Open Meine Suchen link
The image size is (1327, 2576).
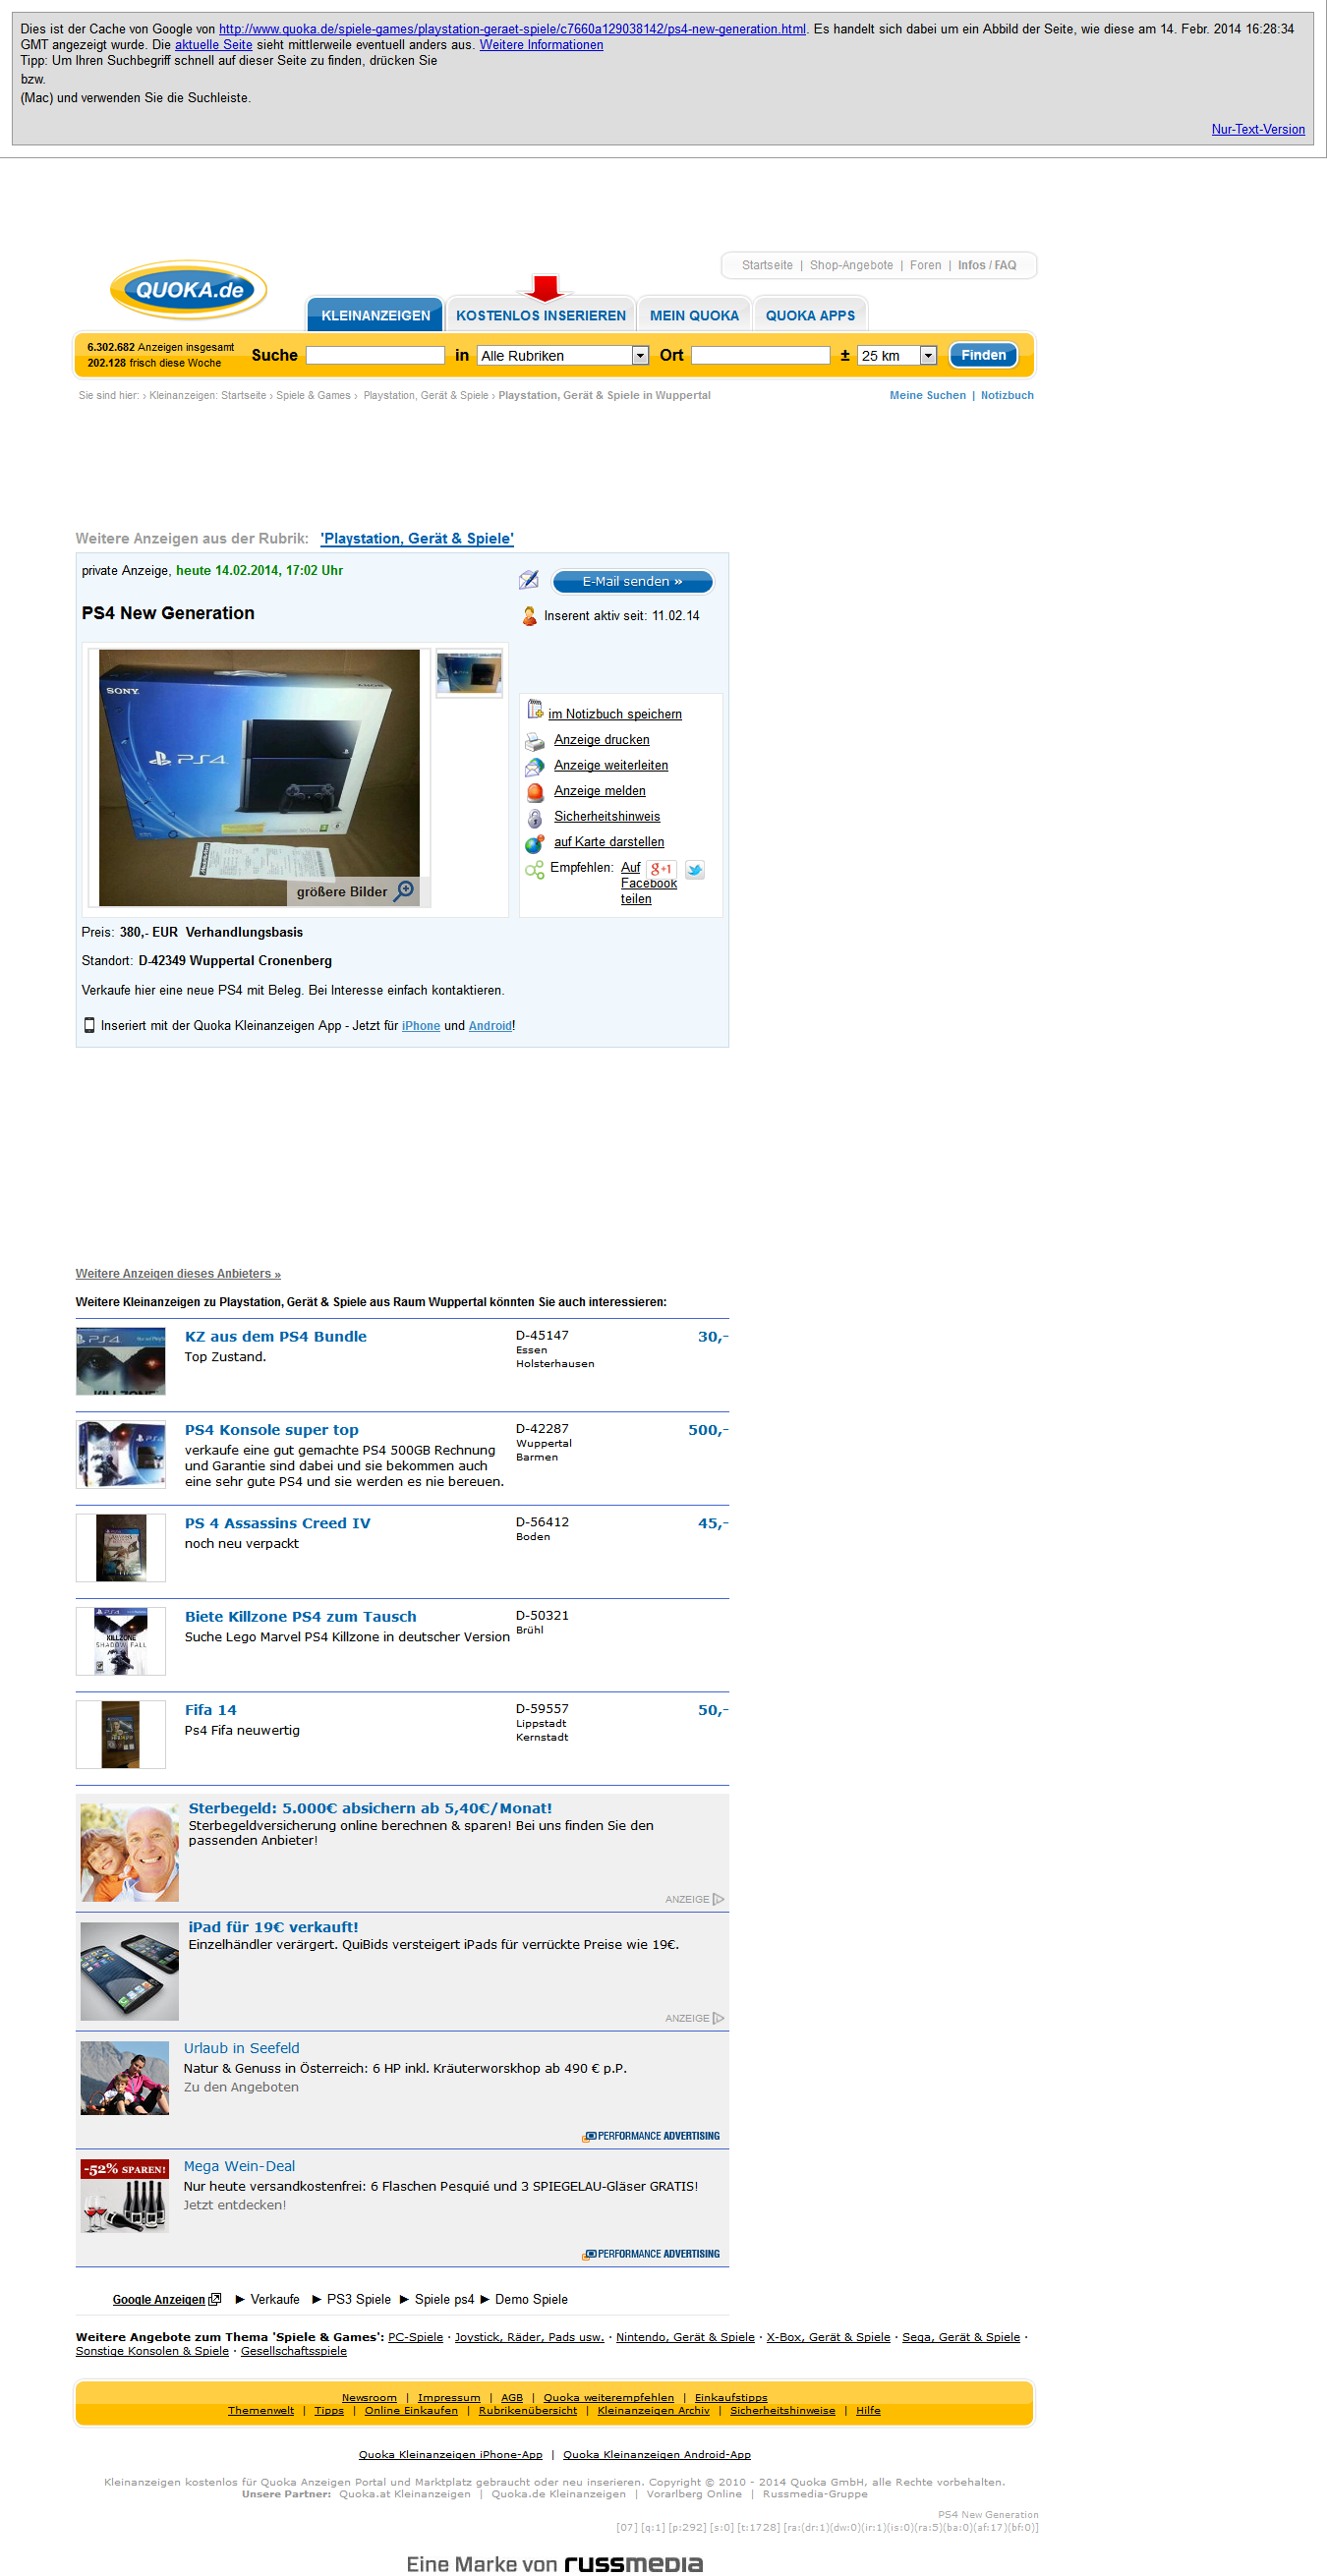927,395
